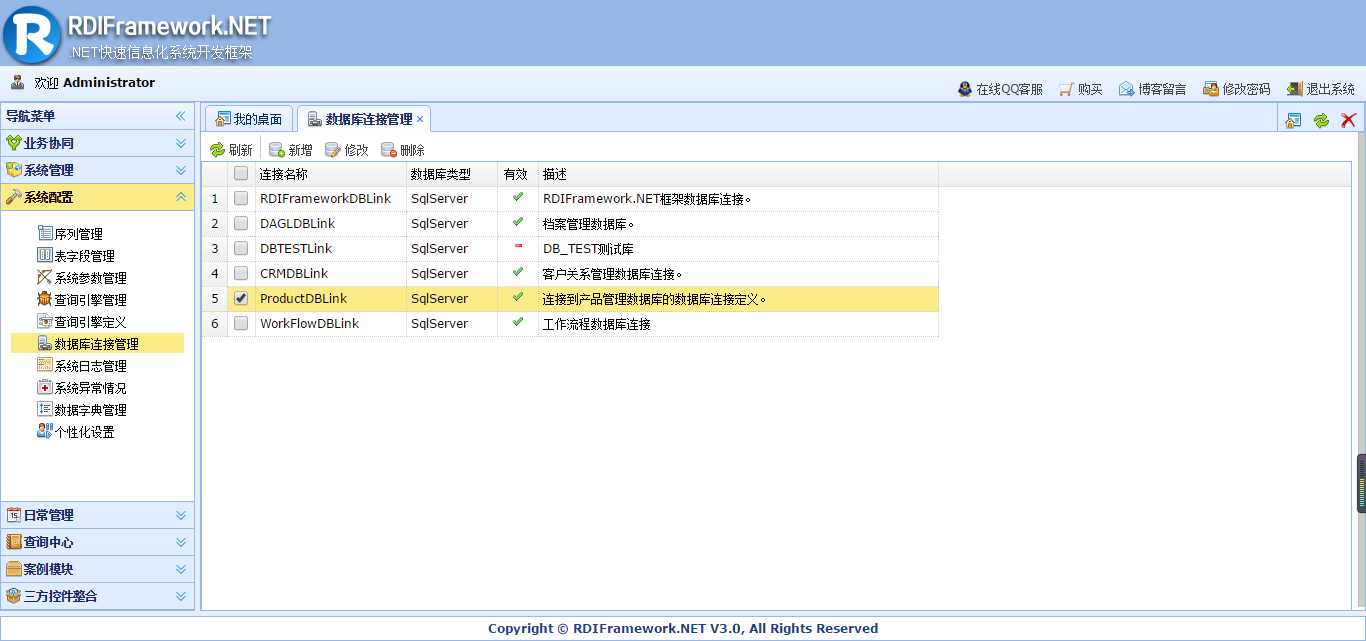The image size is (1366, 641).
Task: Click the 查询引擎管理 bug icon
Action: [45, 299]
